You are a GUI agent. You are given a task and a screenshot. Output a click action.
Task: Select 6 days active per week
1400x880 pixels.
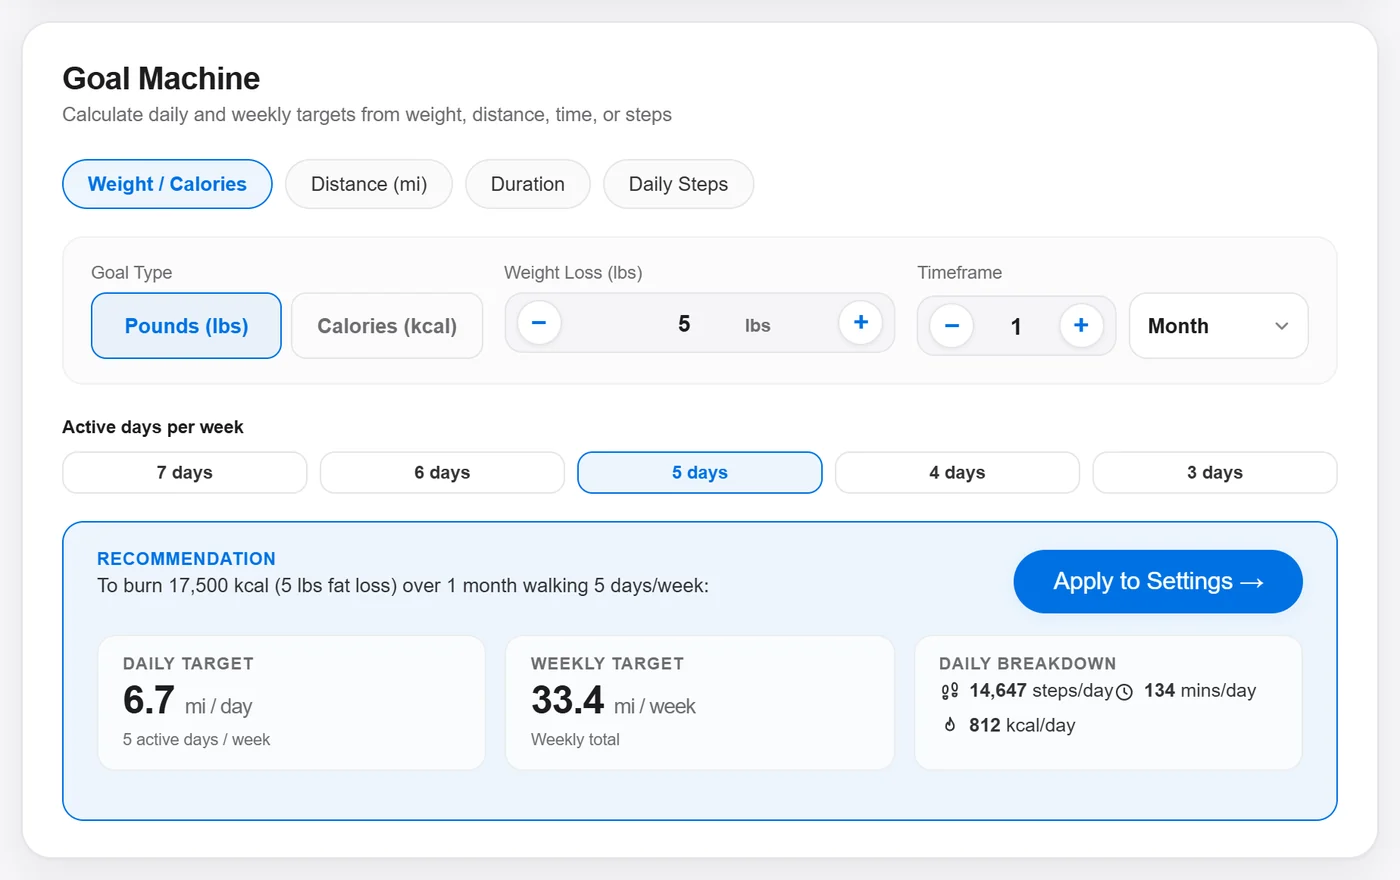click(442, 472)
